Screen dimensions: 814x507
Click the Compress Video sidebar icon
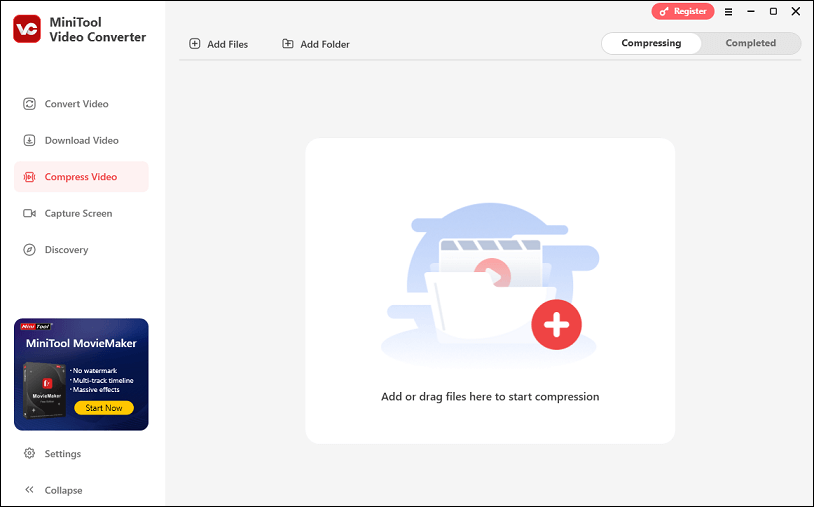29,177
